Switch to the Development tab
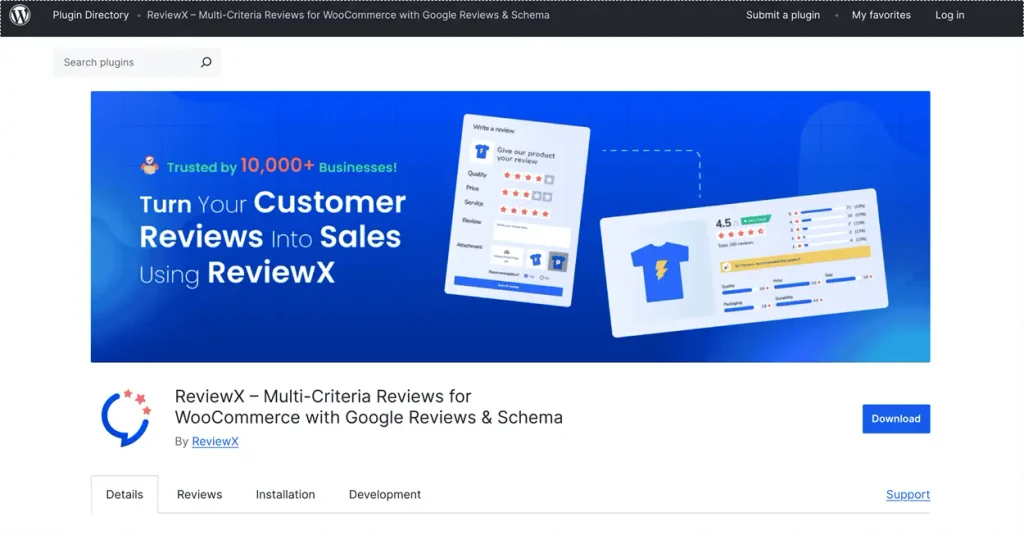This screenshot has width=1024, height=535. [x=385, y=494]
